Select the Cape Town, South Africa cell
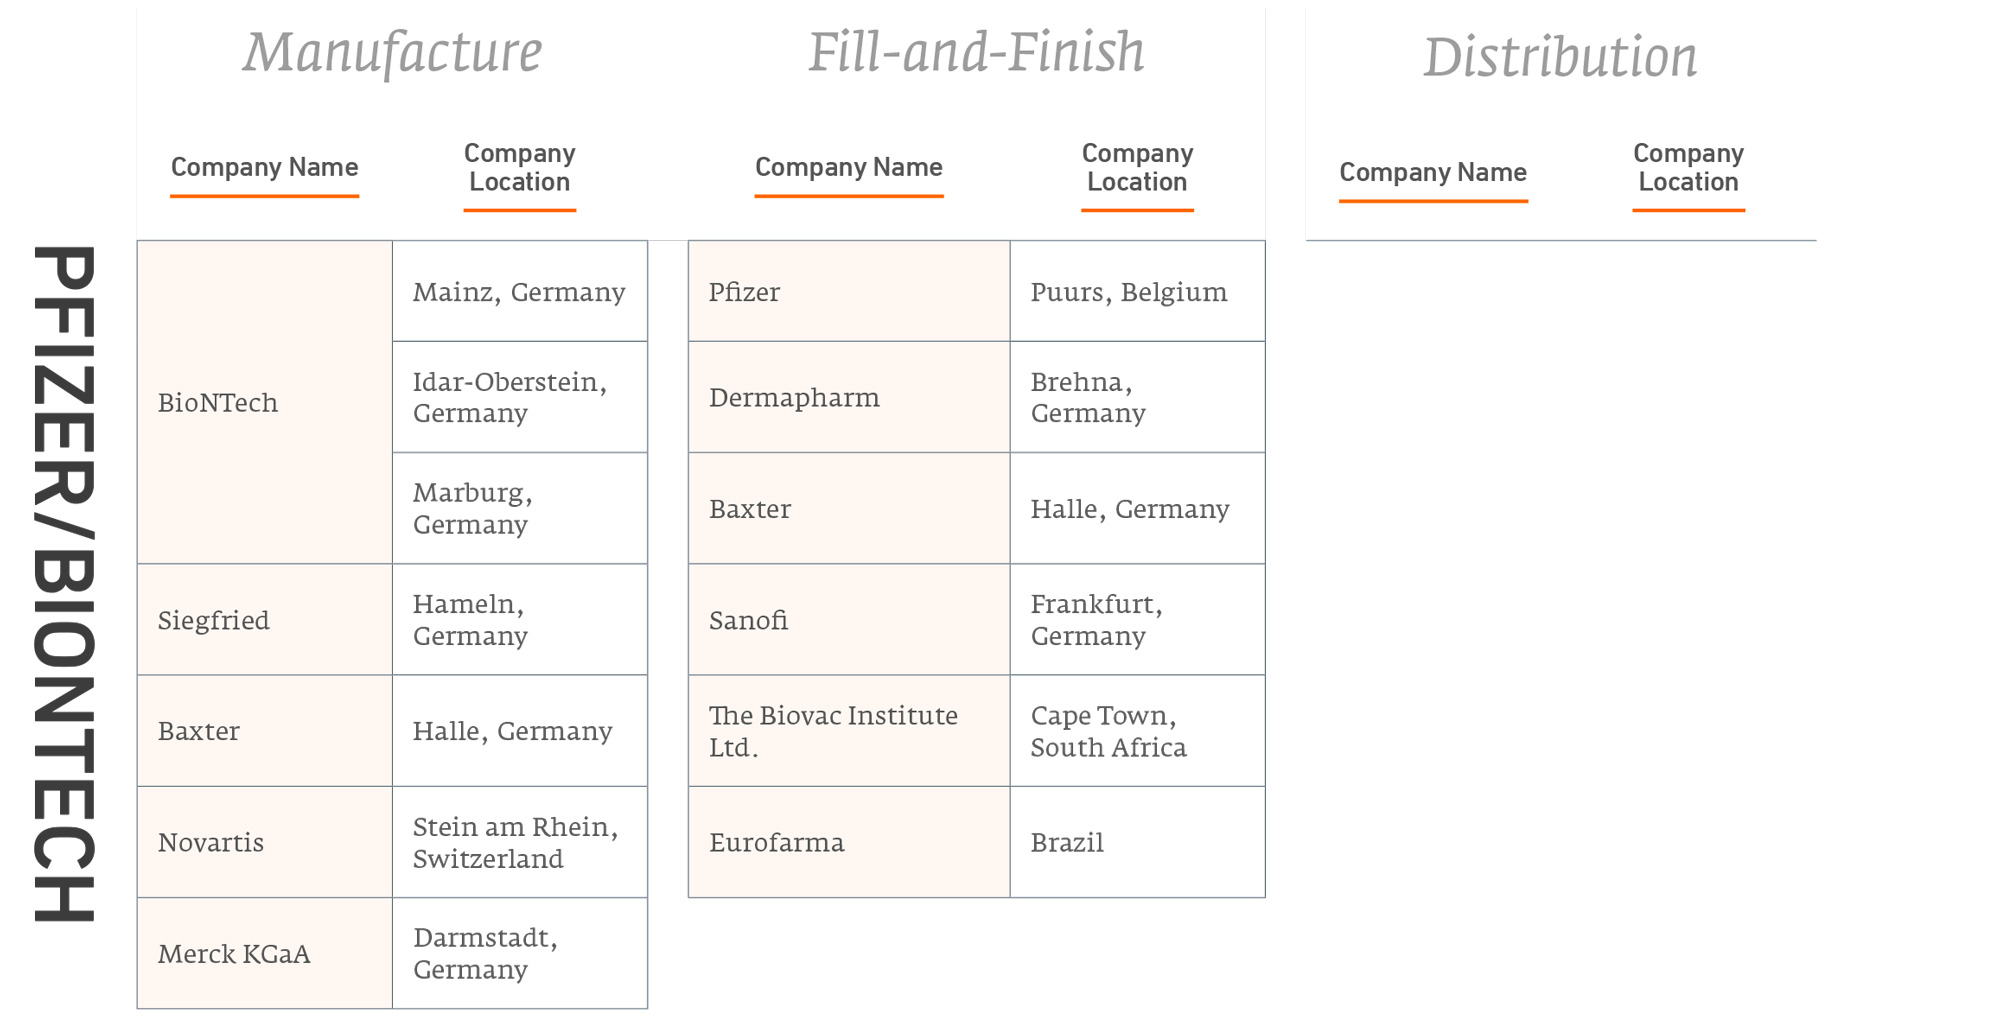 point(1137,731)
